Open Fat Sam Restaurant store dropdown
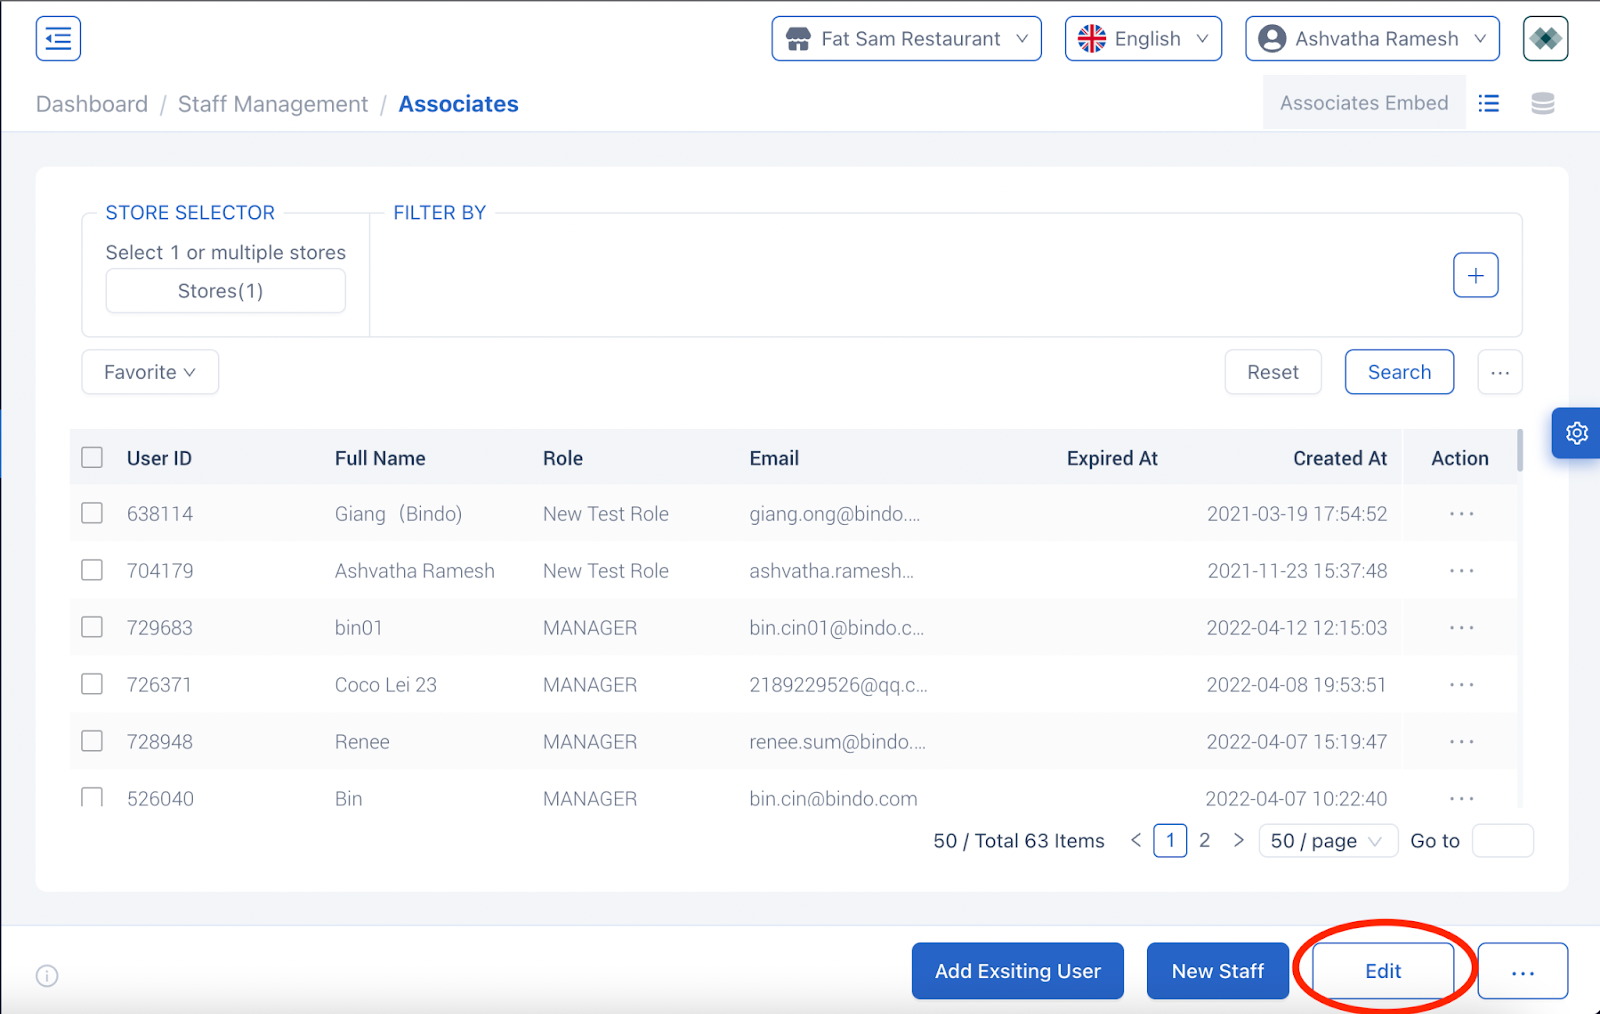This screenshot has width=1600, height=1014. [906, 39]
